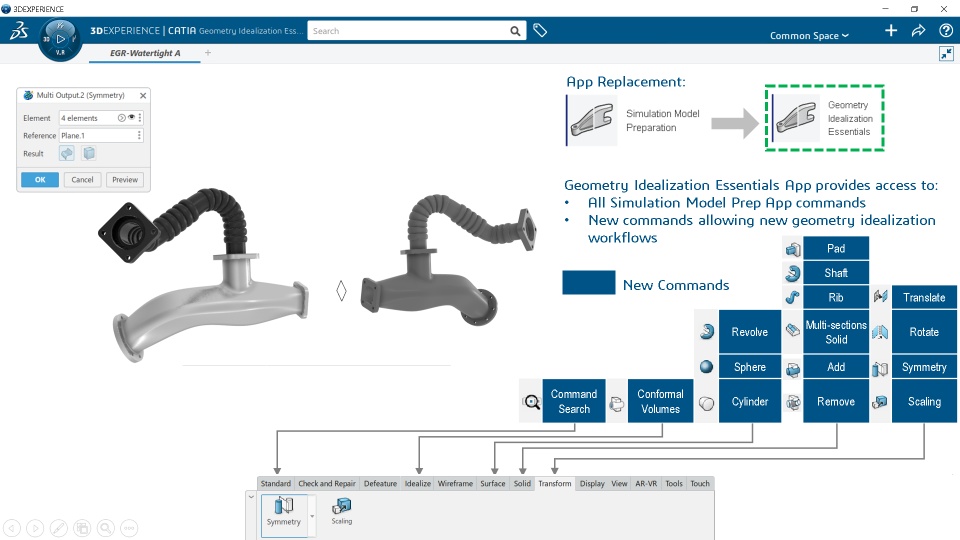The height and width of the screenshot is (540, 960).
Task: Click the Translate command icon
Action: tap(880, 297)
